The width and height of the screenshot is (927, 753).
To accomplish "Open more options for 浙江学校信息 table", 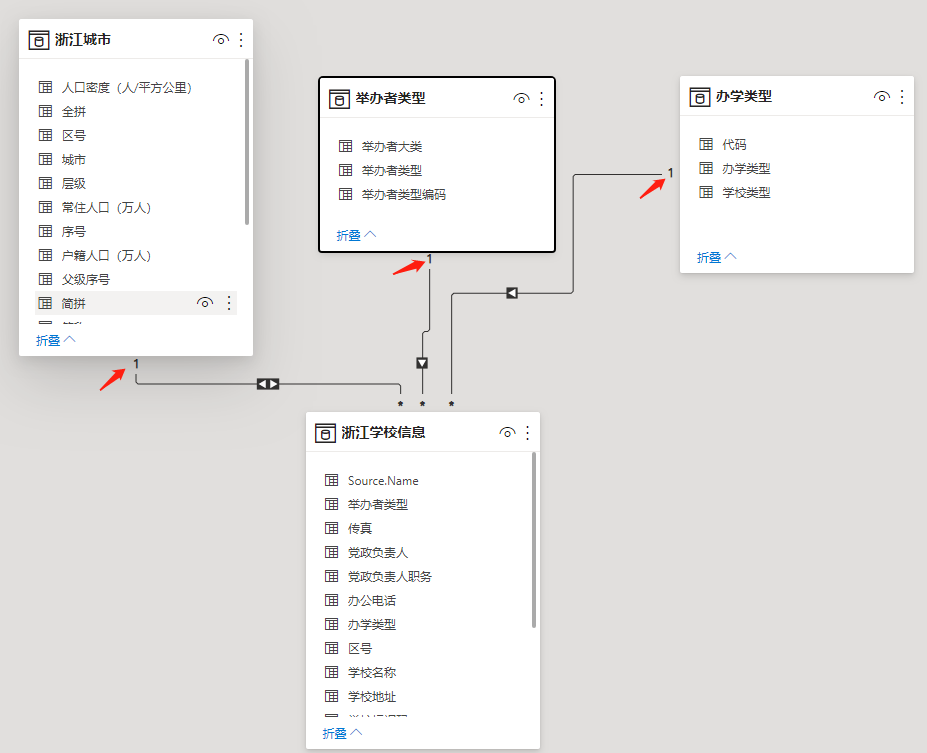I will pos(528,432).
